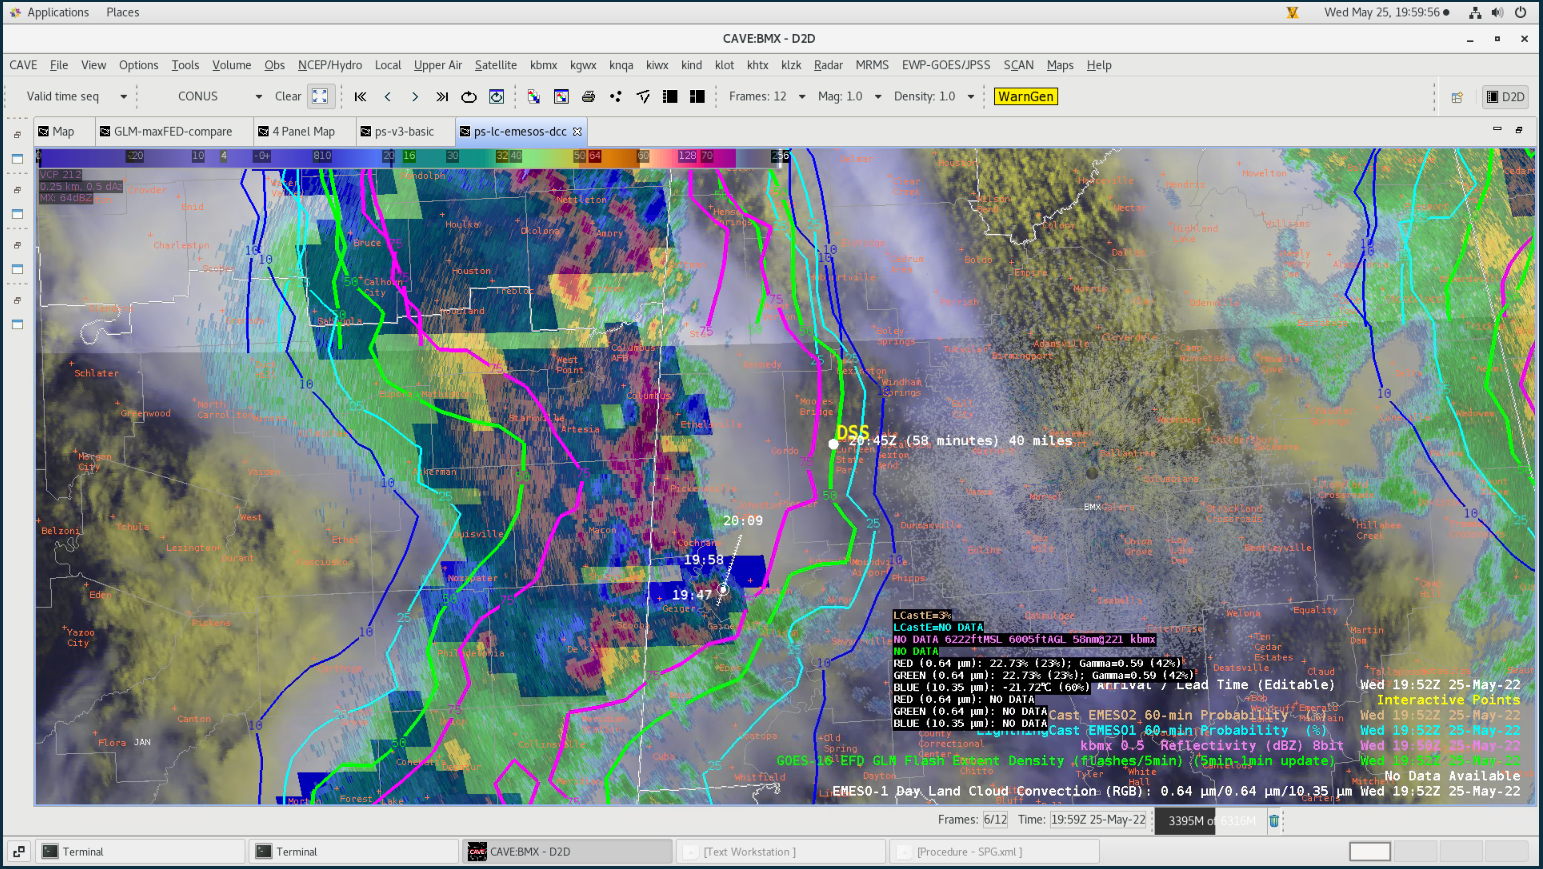Viewport: 1543px width, 869px height.
Task: Click the D2D perspective button
Action: point(1505,97)
